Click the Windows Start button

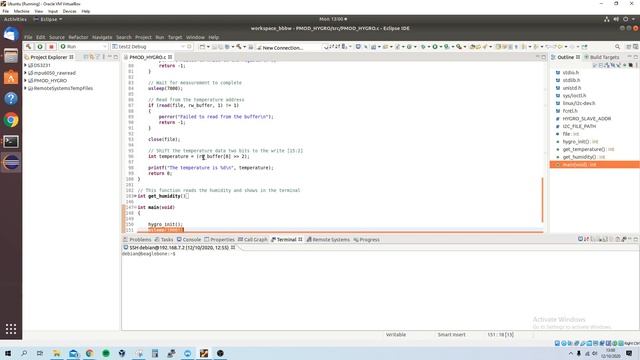point(8,353)
